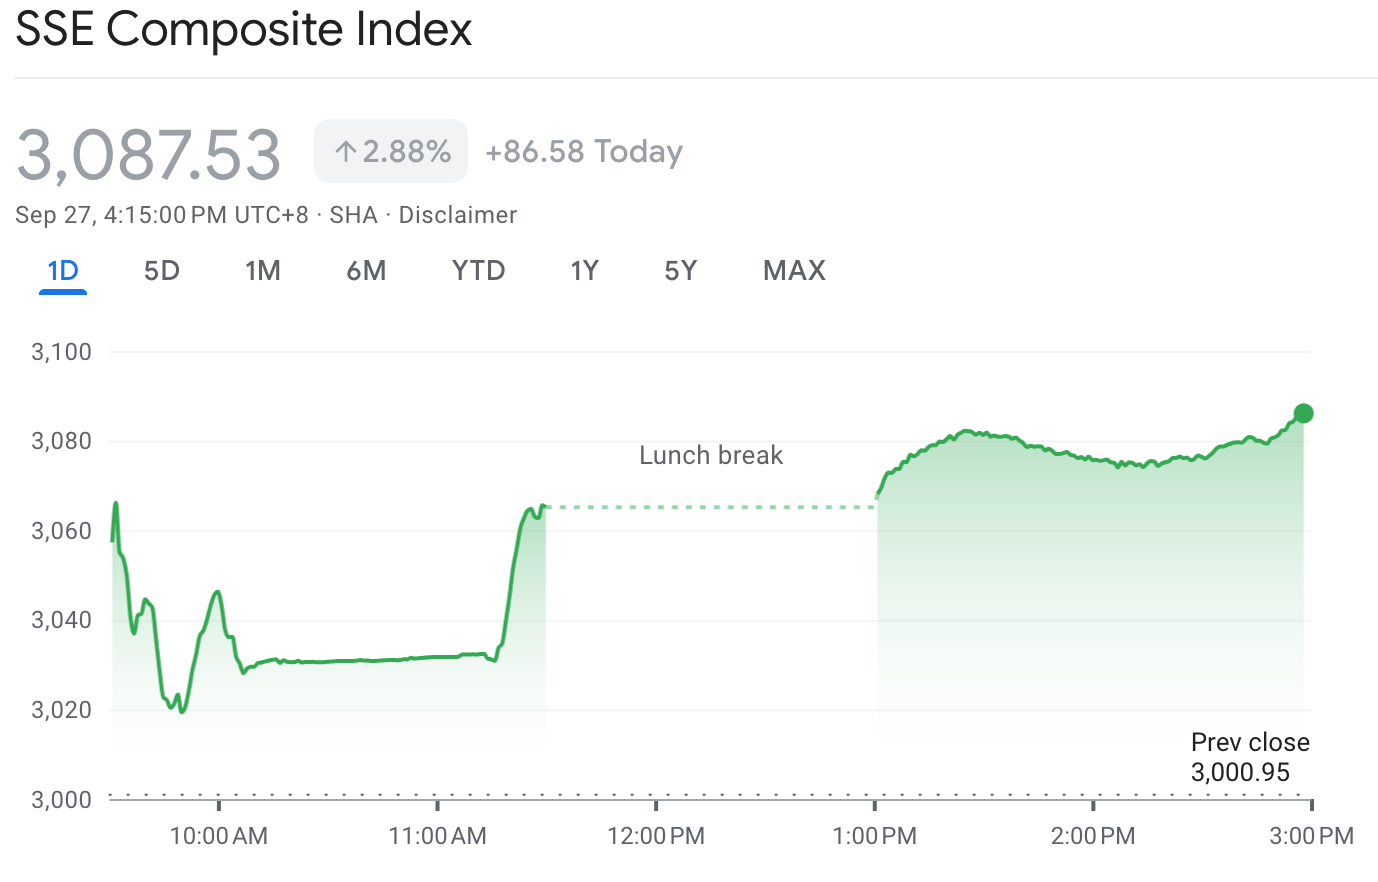Viewport: 1378px width, 882px height.
Task: Select the 1D time range tab
Action: (63, 271)
